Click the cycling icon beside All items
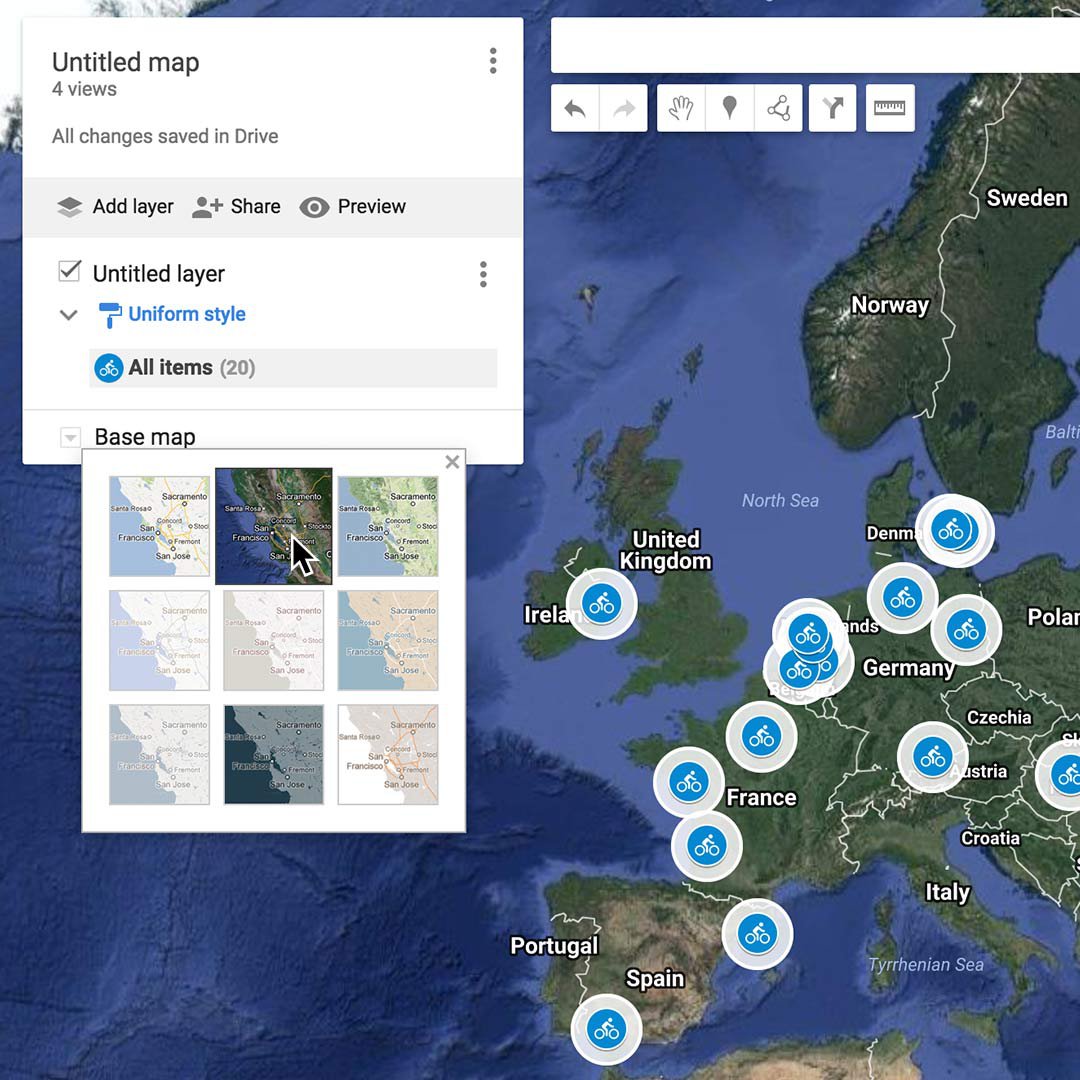Viewport: 1080px width, 1080px height. 109,368
